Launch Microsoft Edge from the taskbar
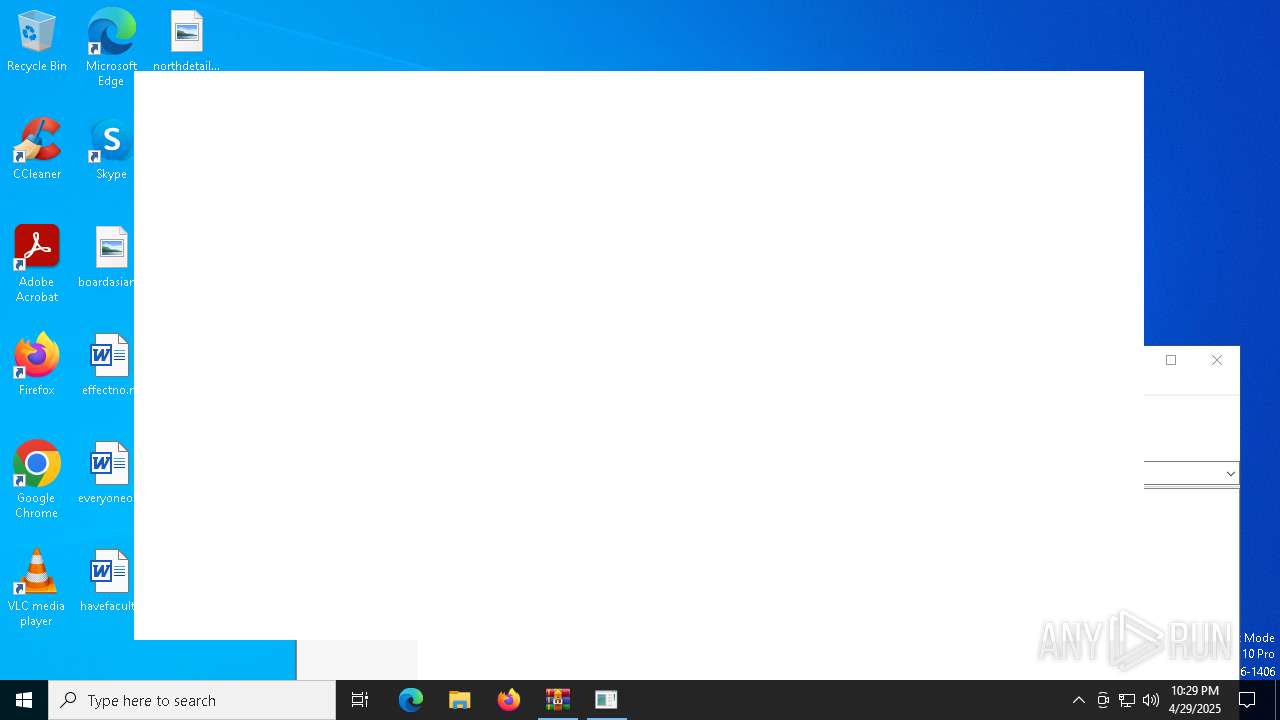 [x=411, y=700]
